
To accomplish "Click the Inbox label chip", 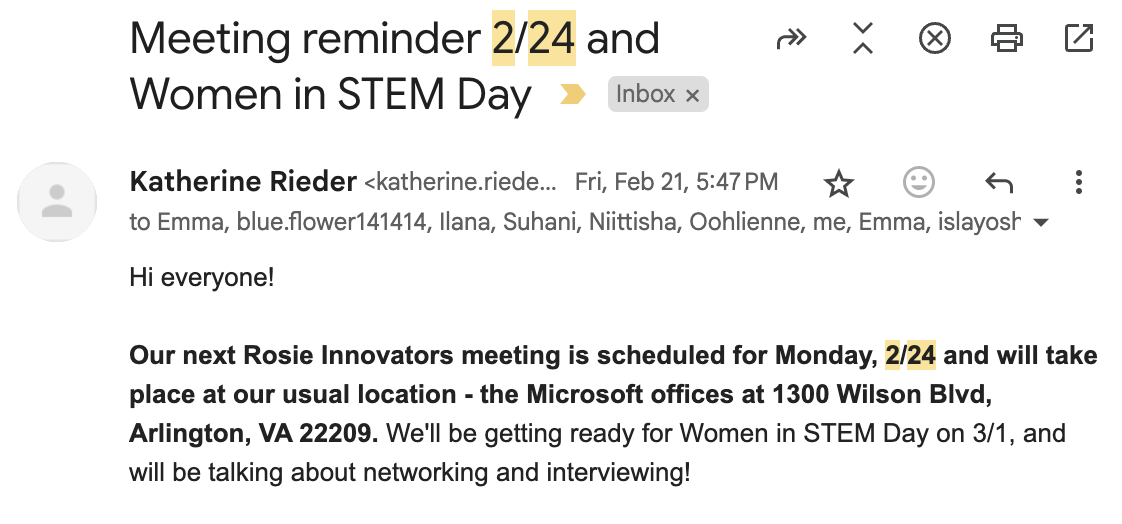I will click(x=645, y=94).
